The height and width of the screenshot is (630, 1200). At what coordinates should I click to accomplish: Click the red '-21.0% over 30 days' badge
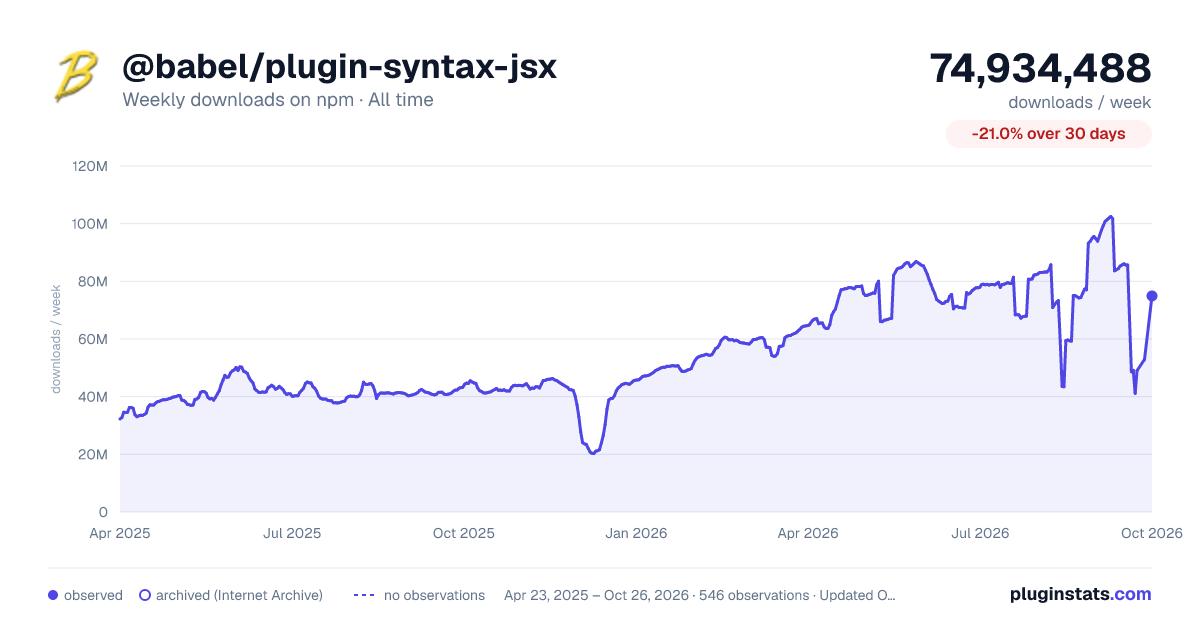tap(1049, 134)
